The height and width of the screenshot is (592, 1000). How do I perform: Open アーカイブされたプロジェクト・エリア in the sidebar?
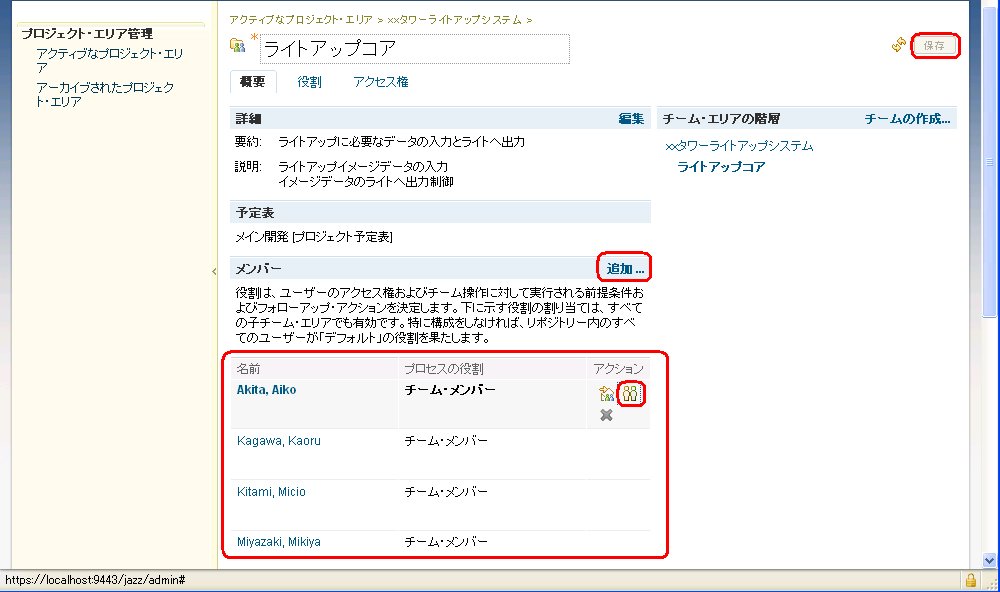pyautogui.click(x=105, y=94)
